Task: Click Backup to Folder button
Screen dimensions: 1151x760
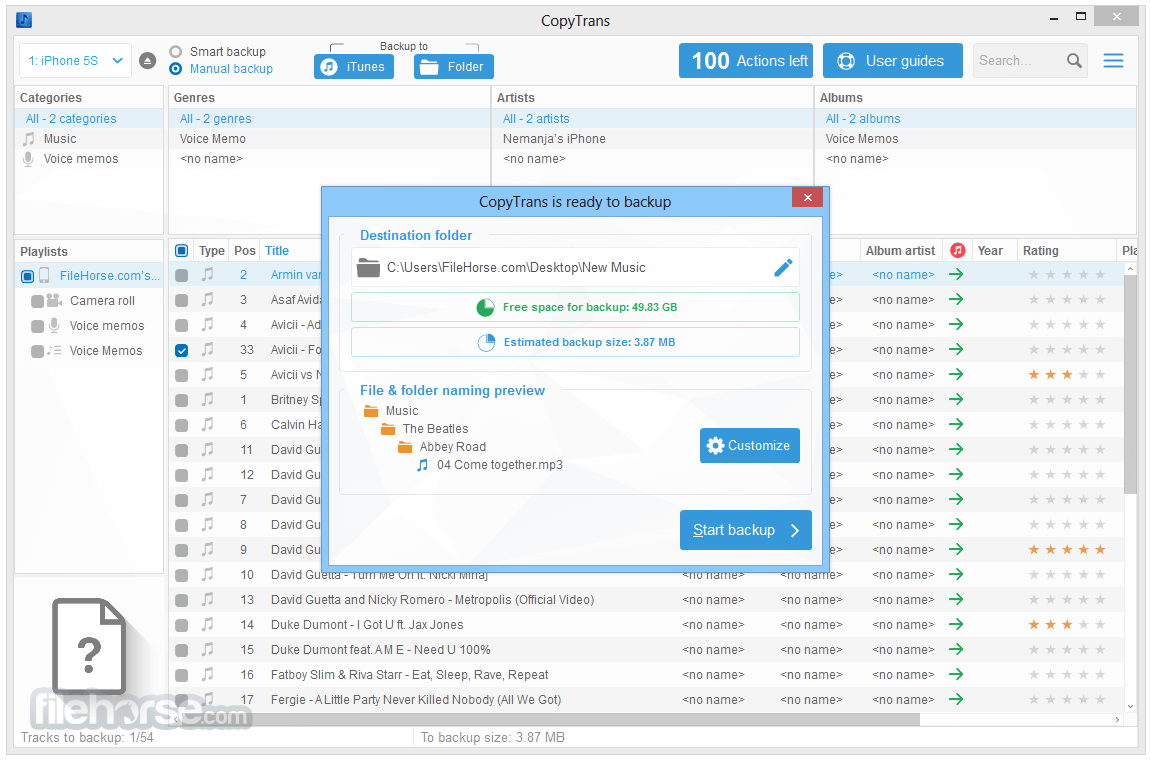Action: click(x=454, y=67)
